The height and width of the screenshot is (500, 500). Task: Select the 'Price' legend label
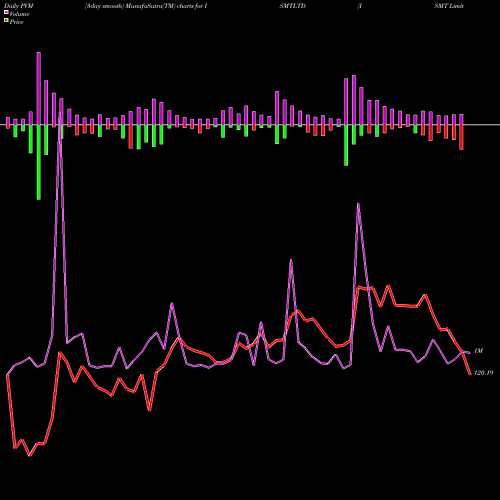[16, 22]
